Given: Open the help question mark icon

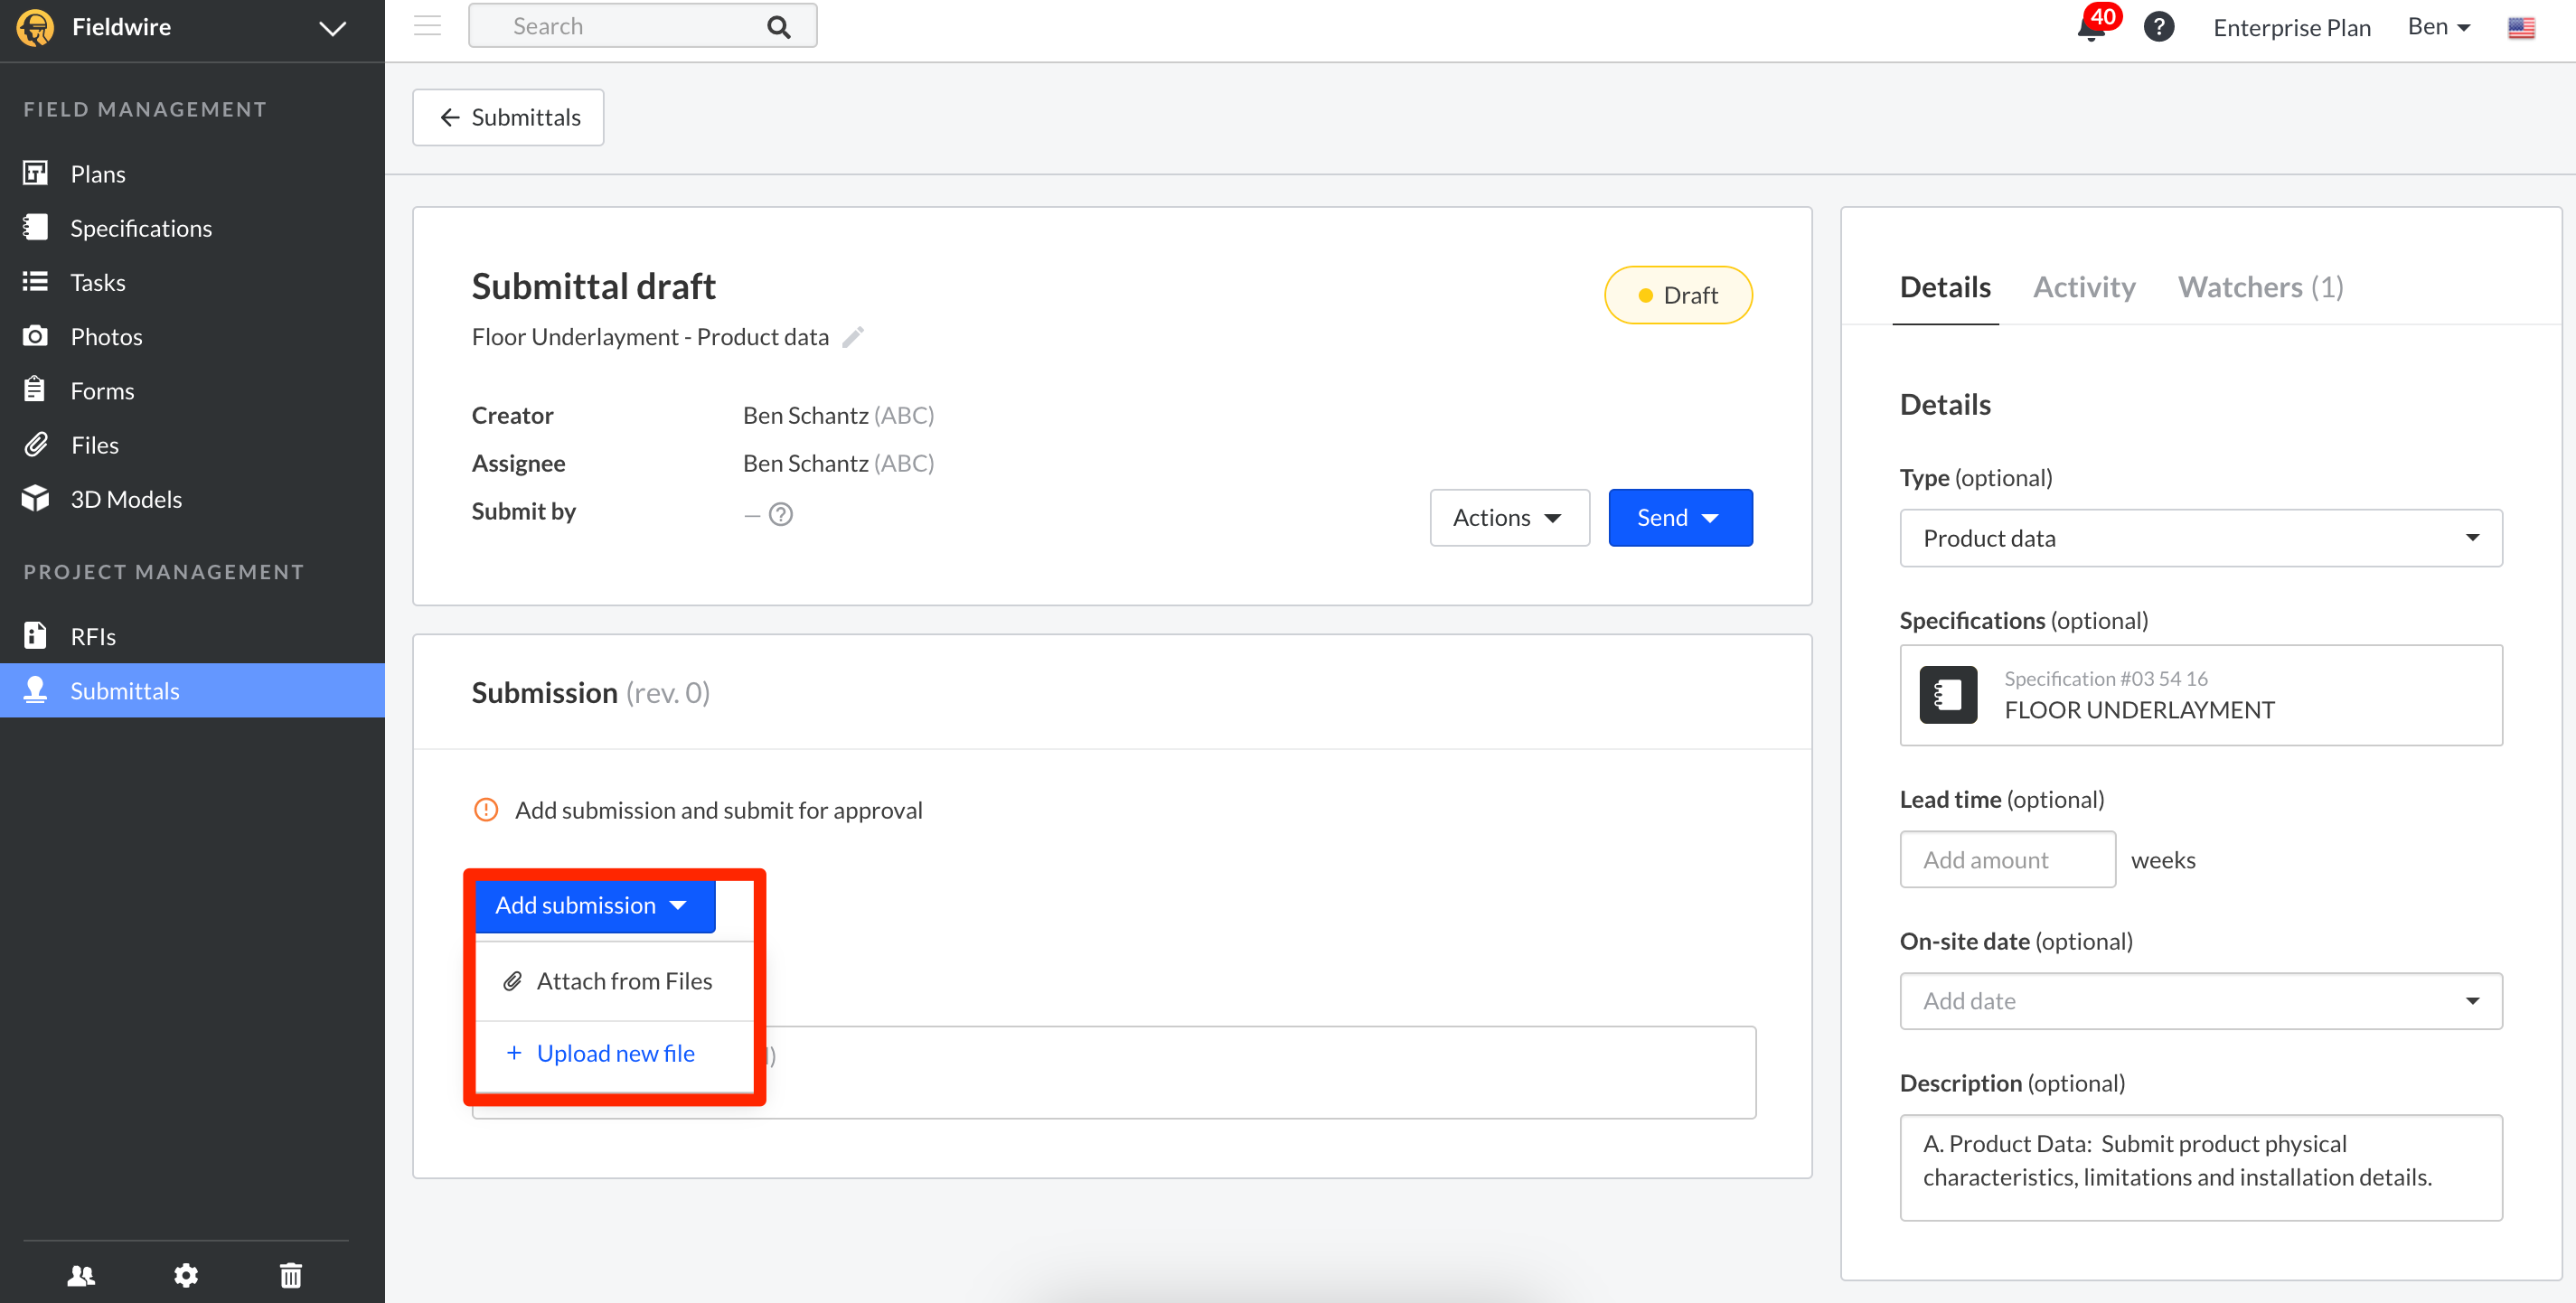Looking at the screenshot, I should pos(2159,27).
